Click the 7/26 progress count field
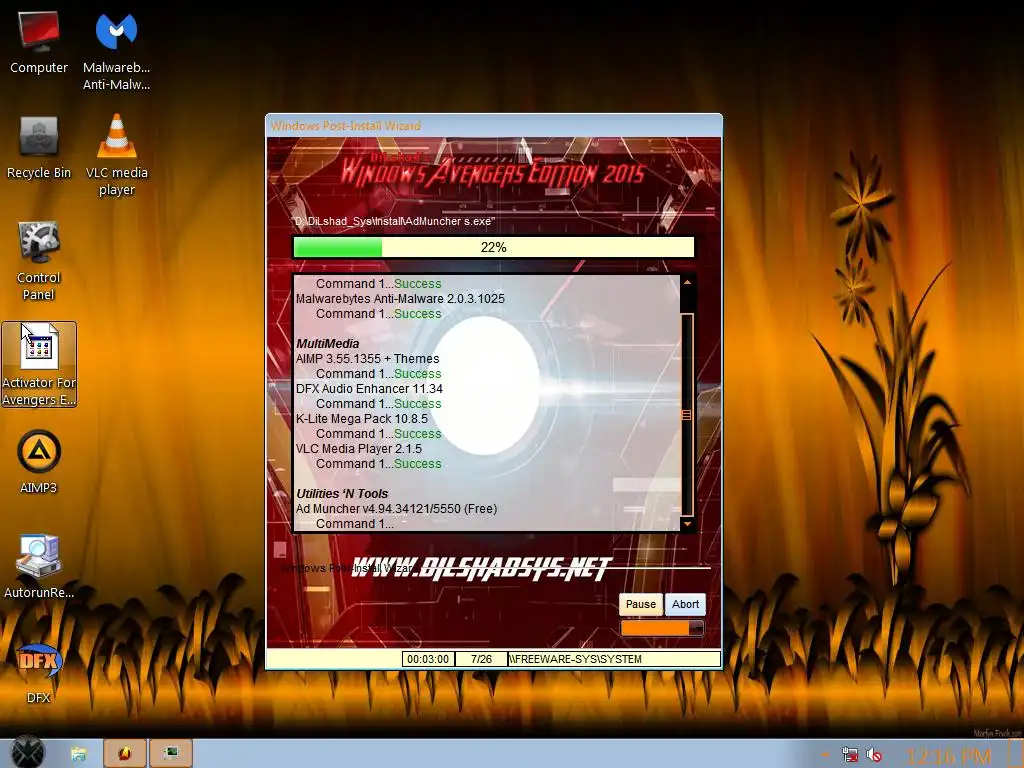 481,659
